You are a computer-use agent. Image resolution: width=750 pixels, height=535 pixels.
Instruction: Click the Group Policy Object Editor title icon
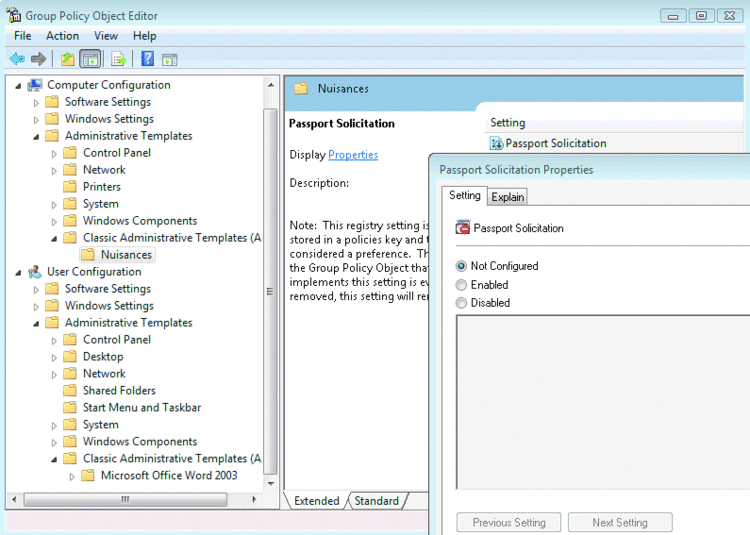(14, 15)
